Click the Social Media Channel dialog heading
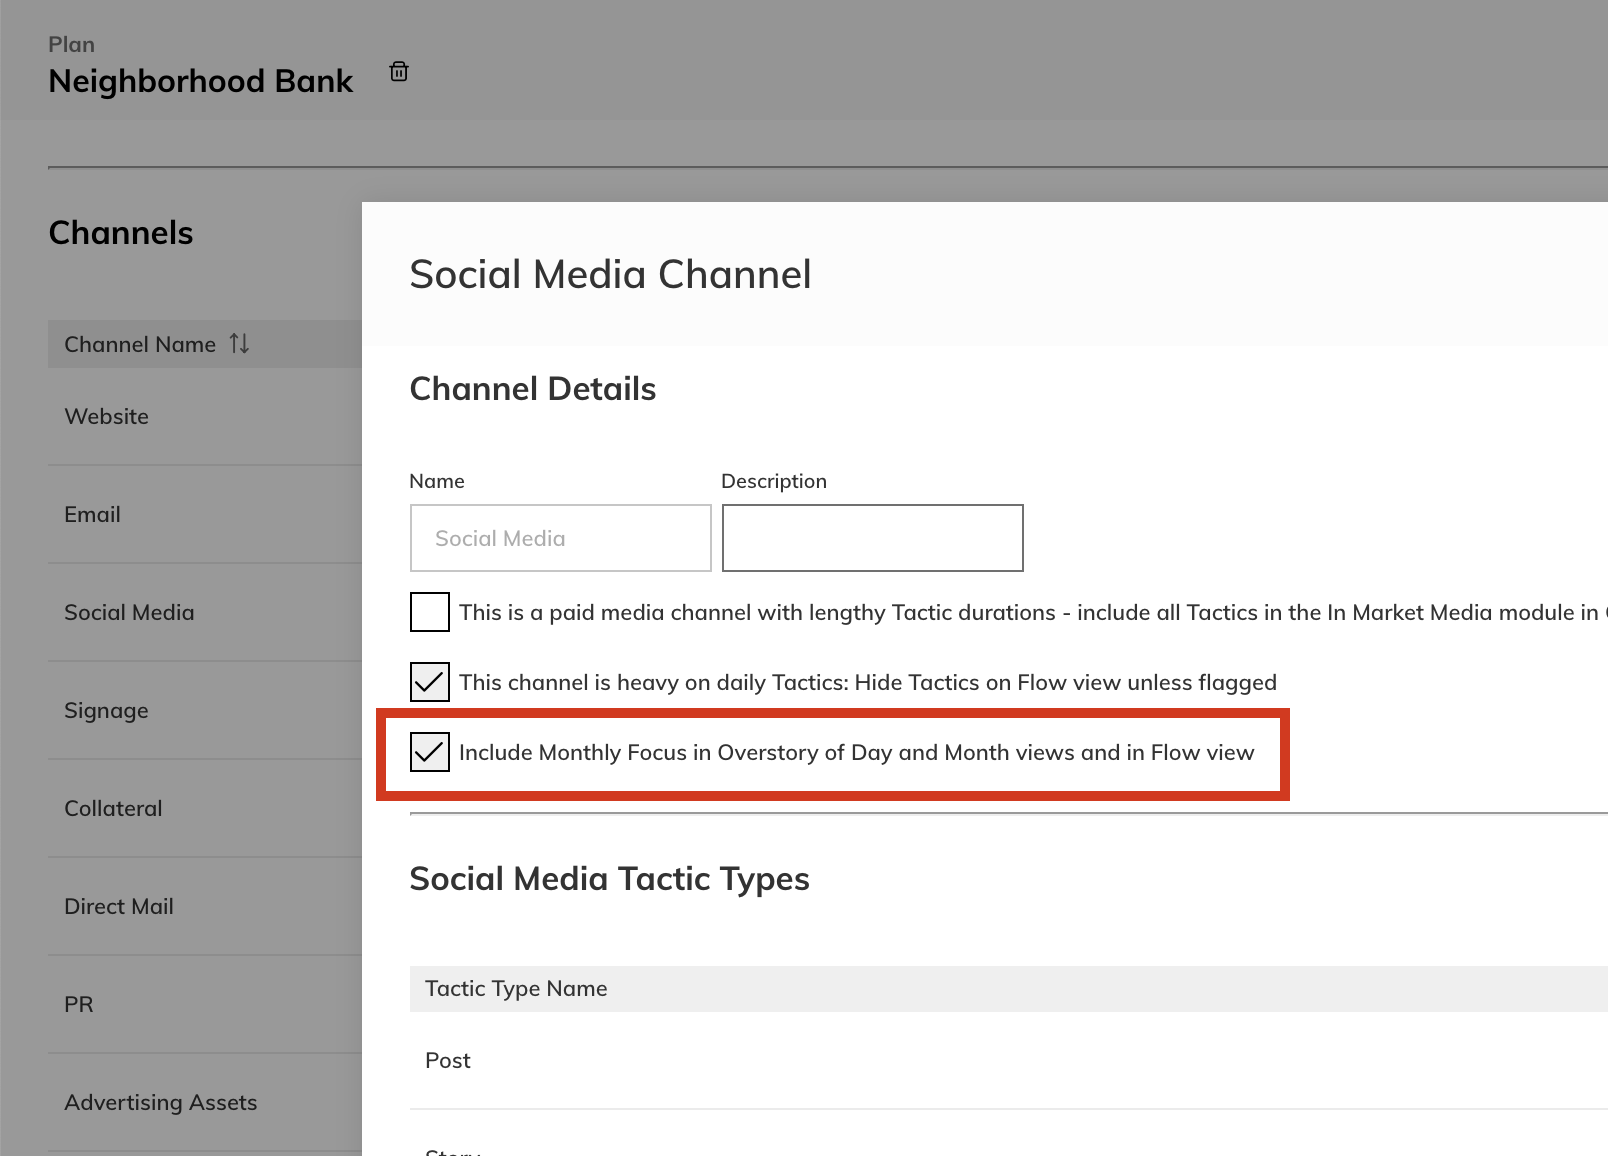Image resolution: width=1608 pixels, height=1156 pixels. click(610, 274)
